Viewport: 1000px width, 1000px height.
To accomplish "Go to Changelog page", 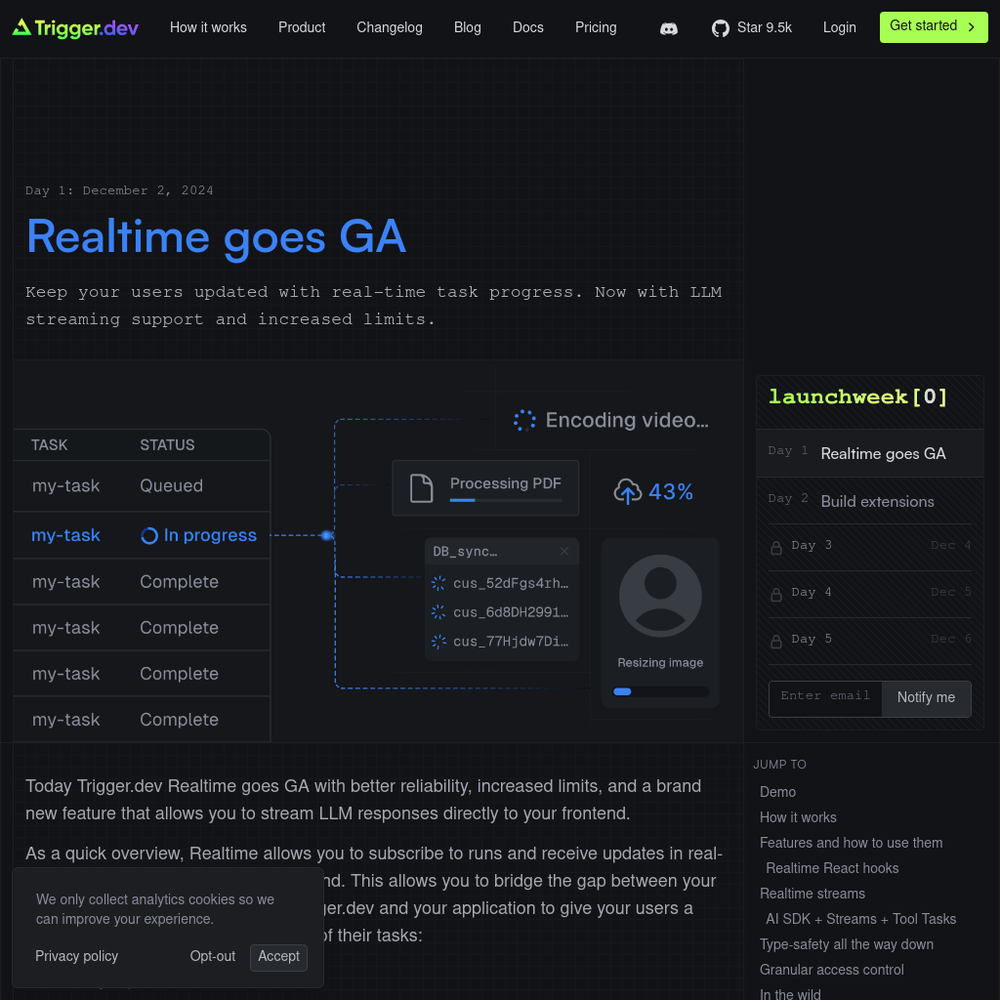I will click(389, 27).
